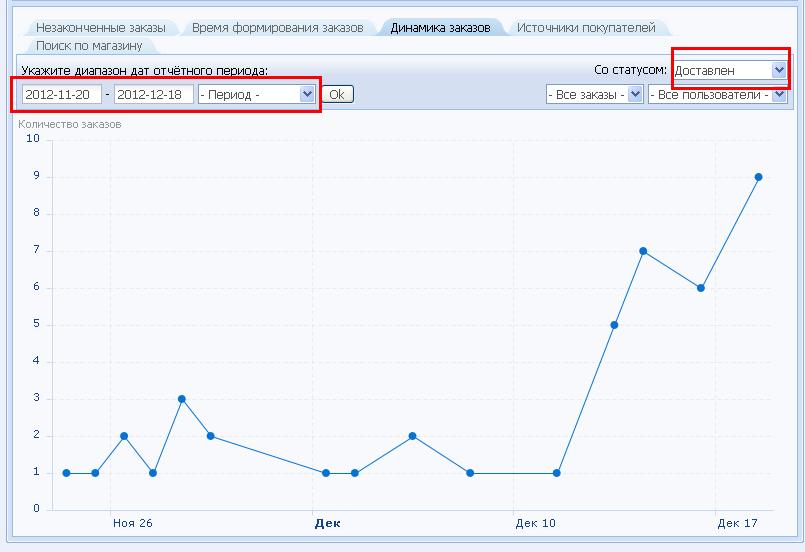Switch to Время формирования заказов tab
805x552 pixels.
[277, 28]
